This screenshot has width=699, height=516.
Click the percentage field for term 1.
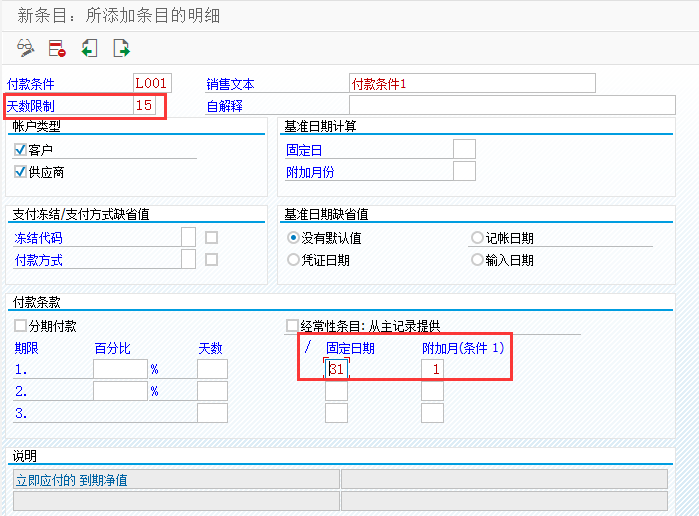pos(120,369)
